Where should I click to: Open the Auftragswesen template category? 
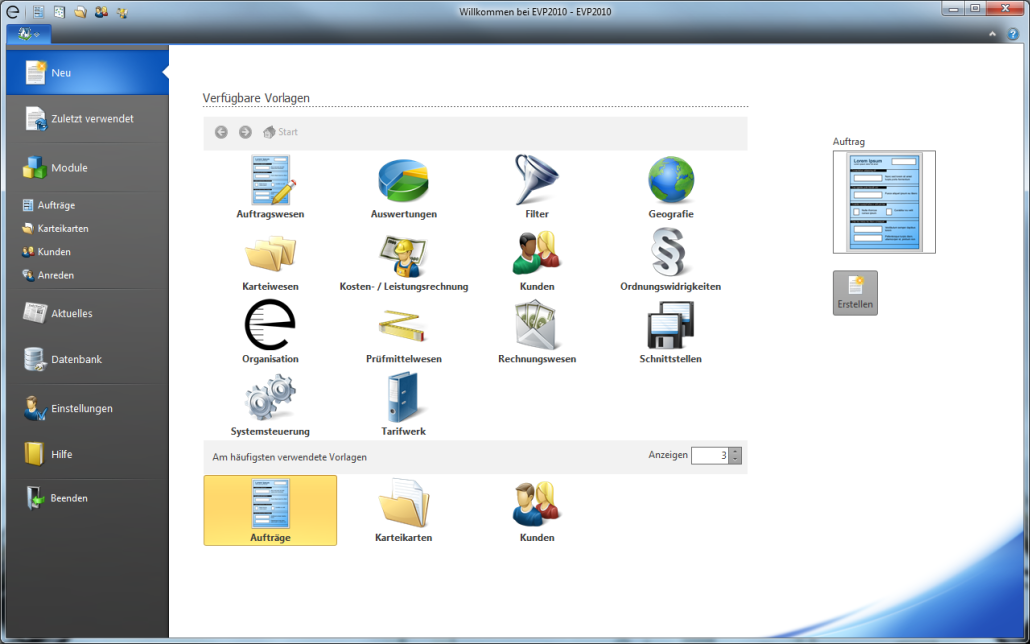[x=270, y=187]
